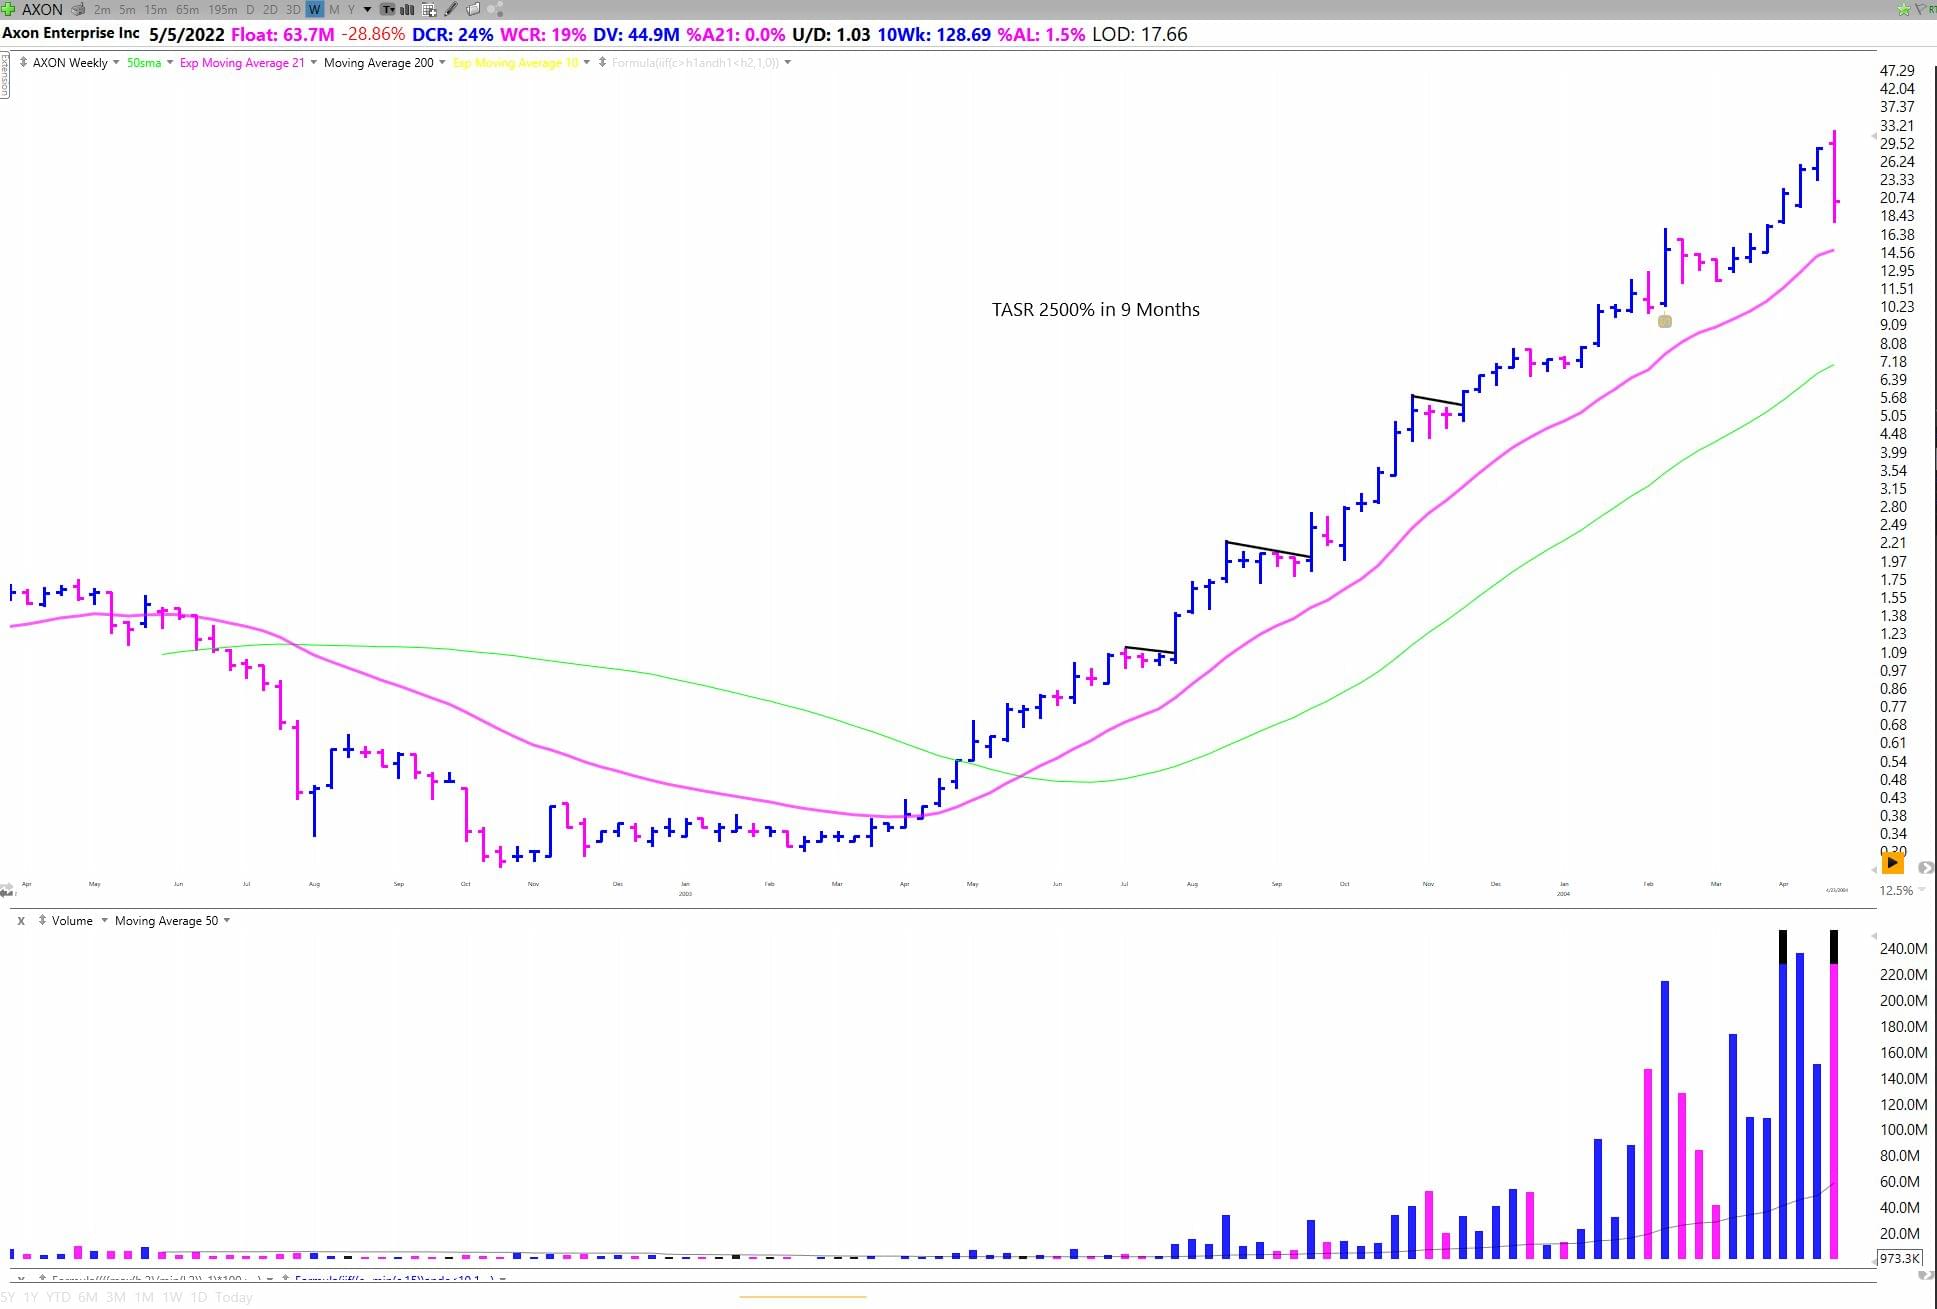Select the 6M range at bottom
The image size is (1937, 1309).
point(88,1297)
